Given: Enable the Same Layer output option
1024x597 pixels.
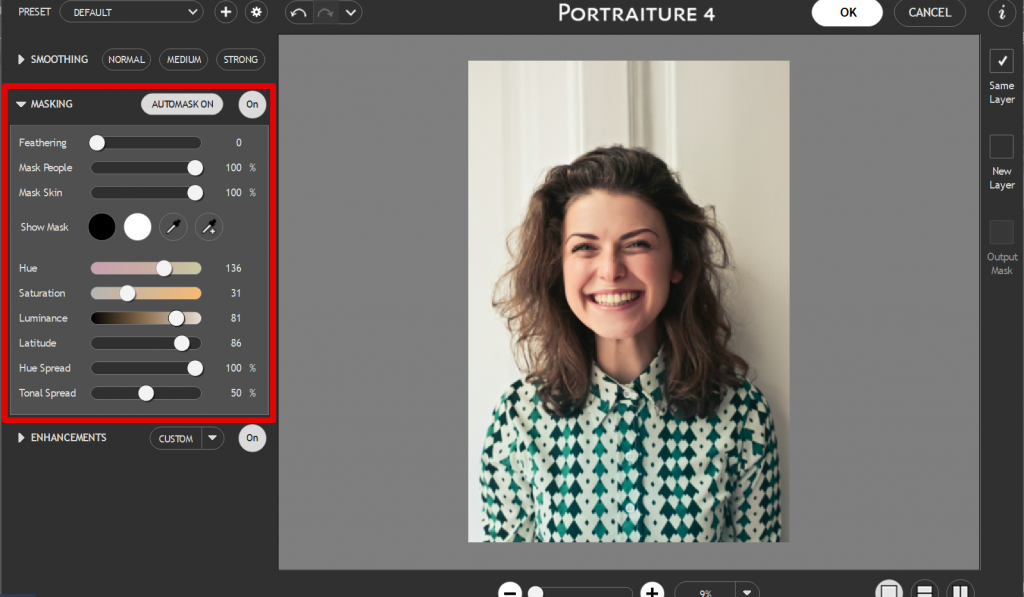Looking at the screenshot, I should coord(1001,62).
